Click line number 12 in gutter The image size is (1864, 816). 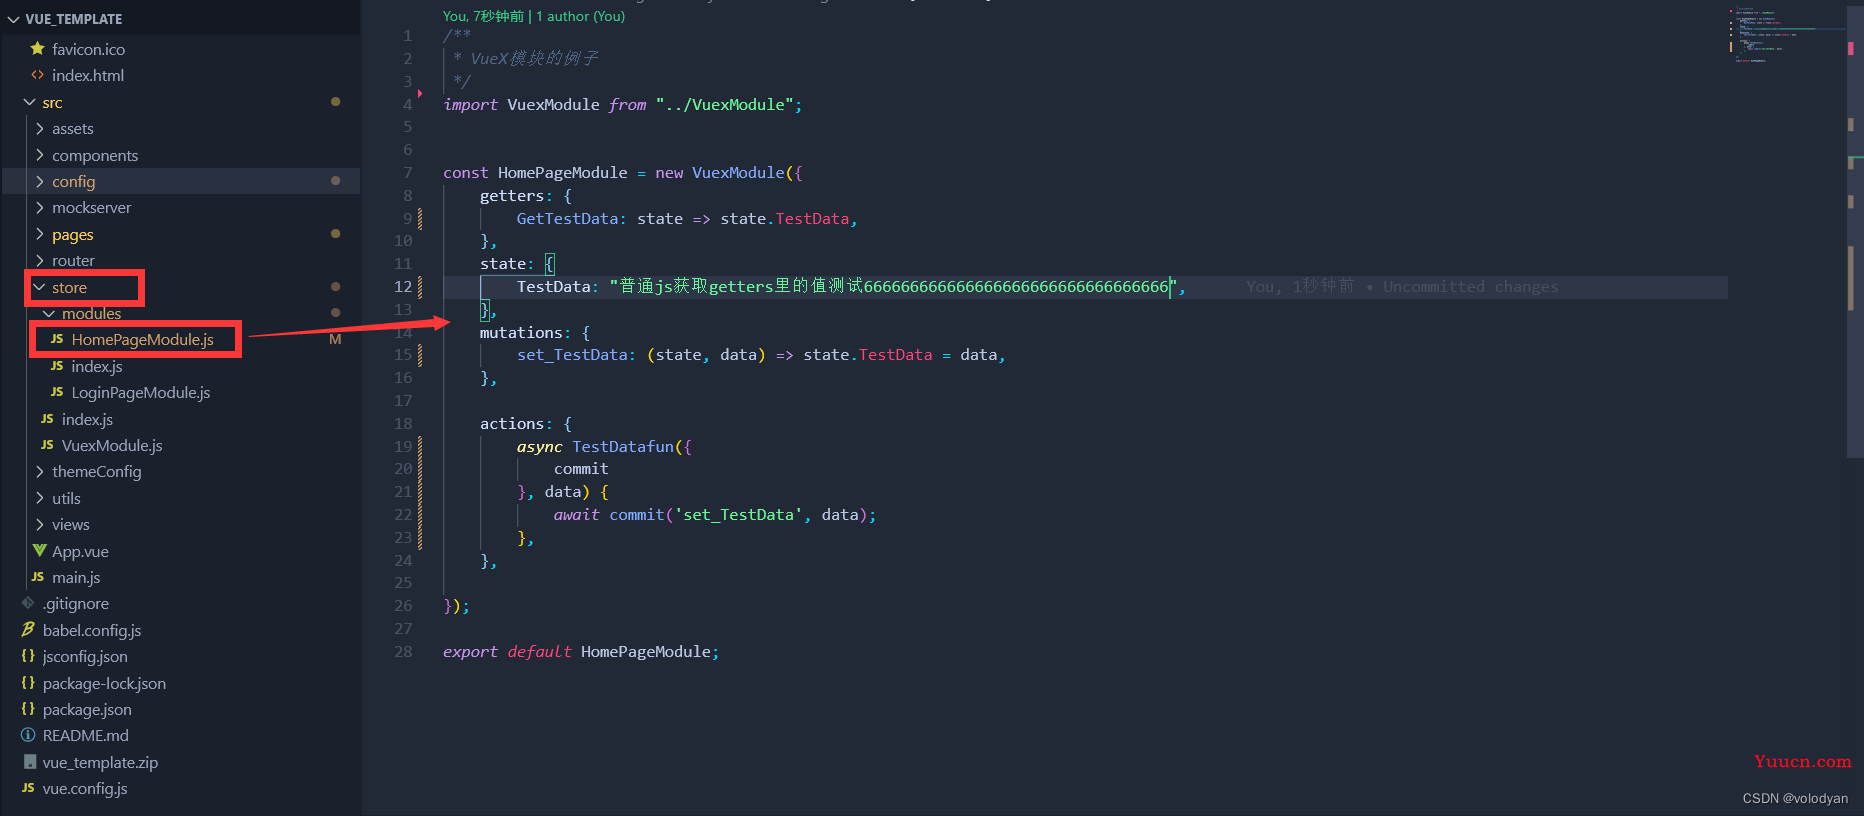coord(403,286)
